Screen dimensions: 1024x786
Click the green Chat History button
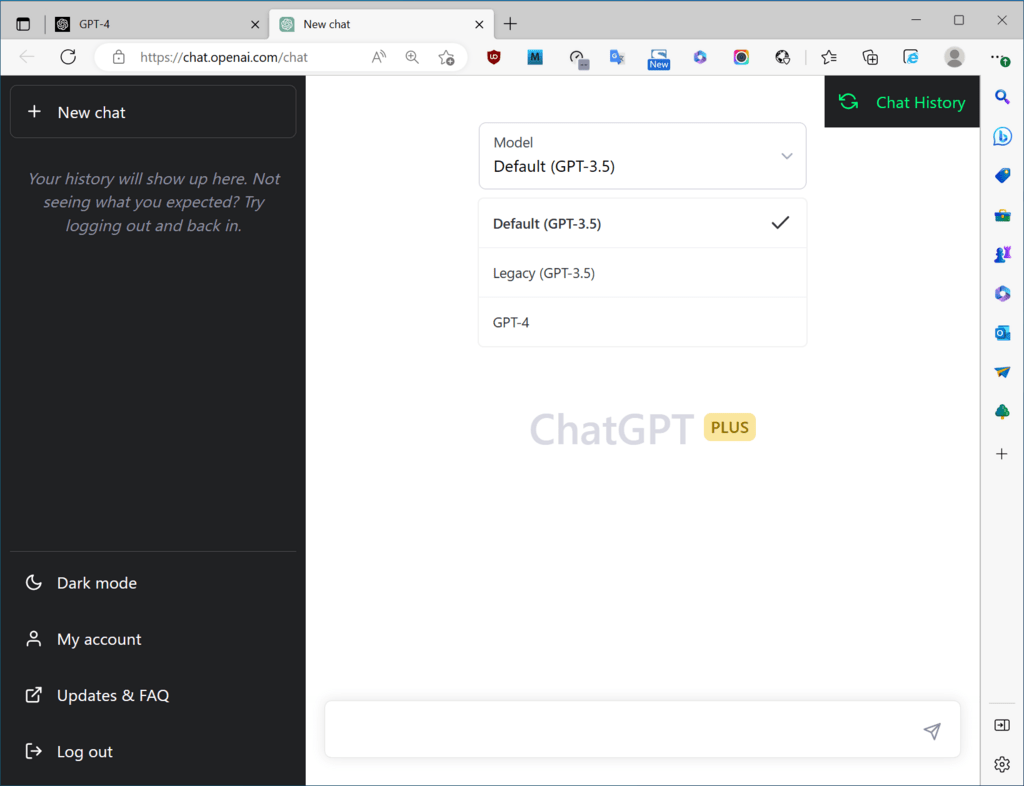coord(902,102)
